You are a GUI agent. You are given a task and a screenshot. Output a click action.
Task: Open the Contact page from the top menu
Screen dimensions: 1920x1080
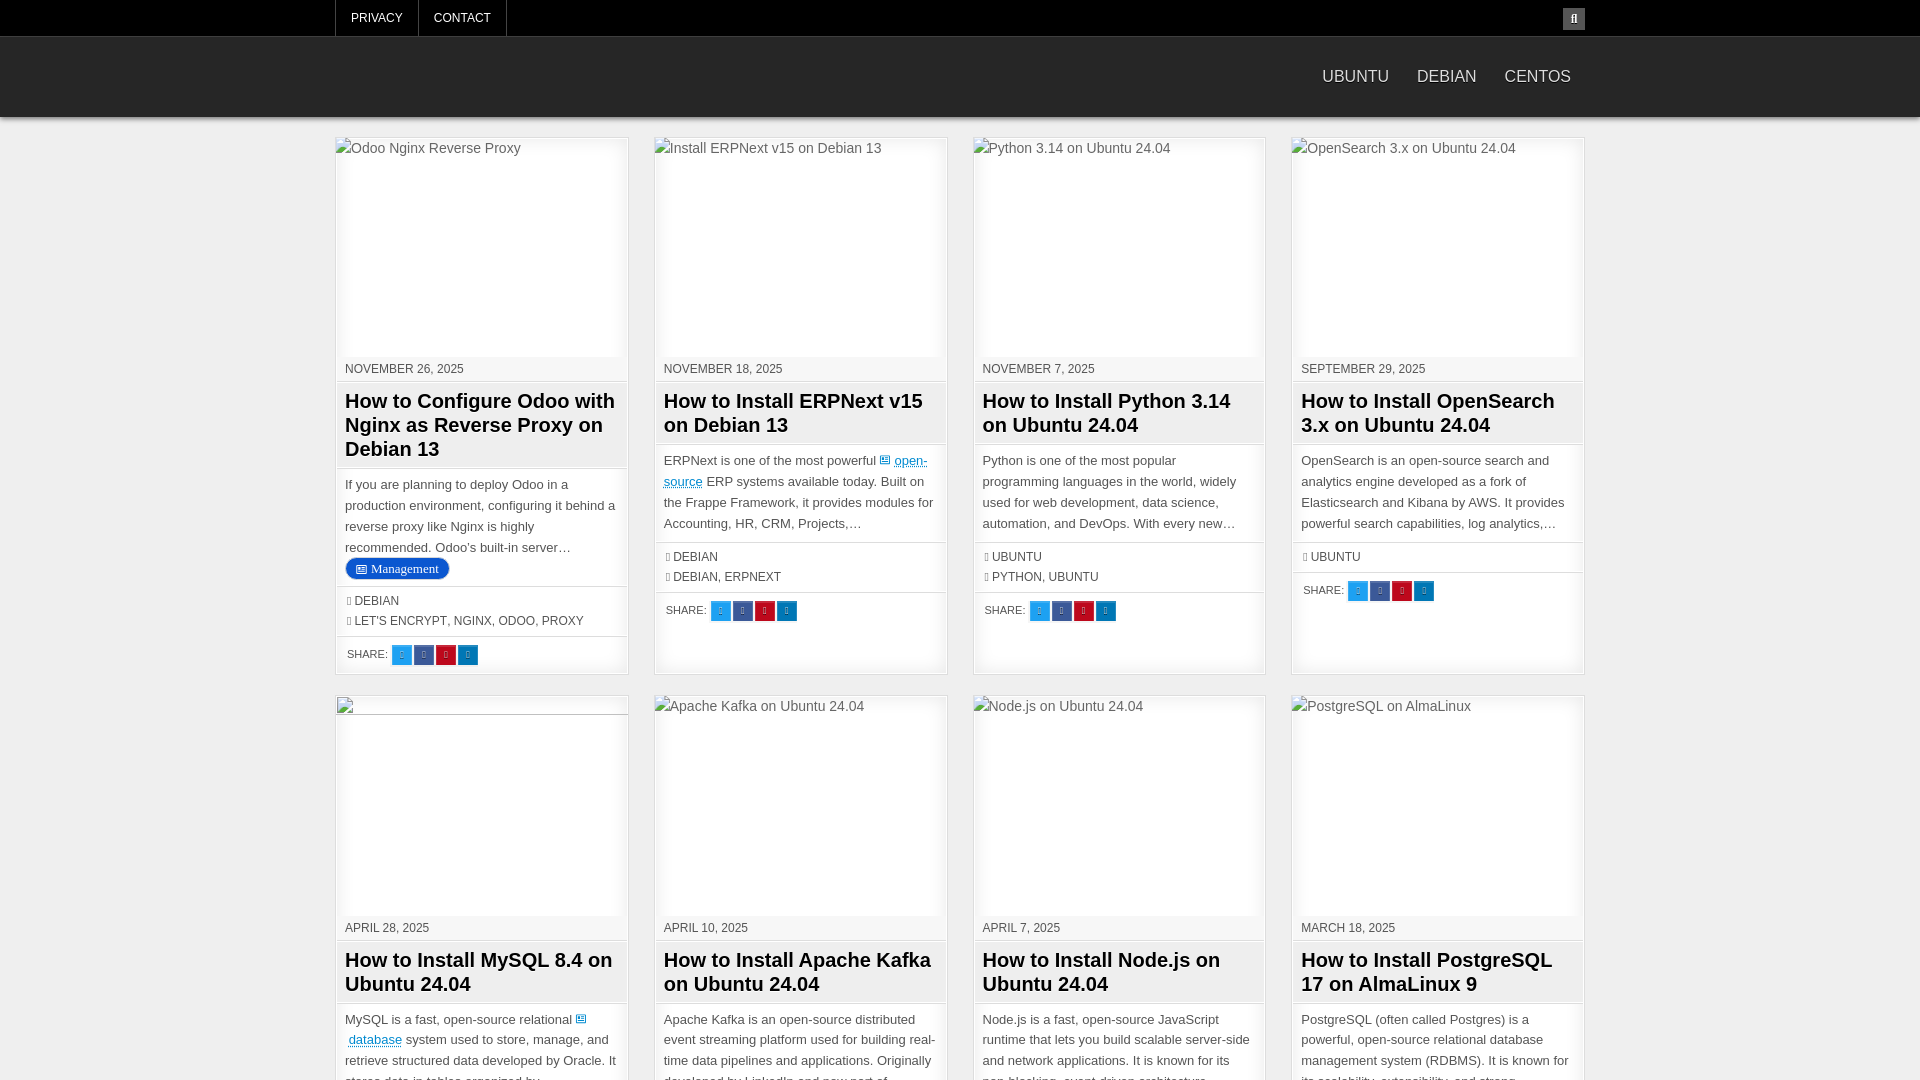point(462,18)
